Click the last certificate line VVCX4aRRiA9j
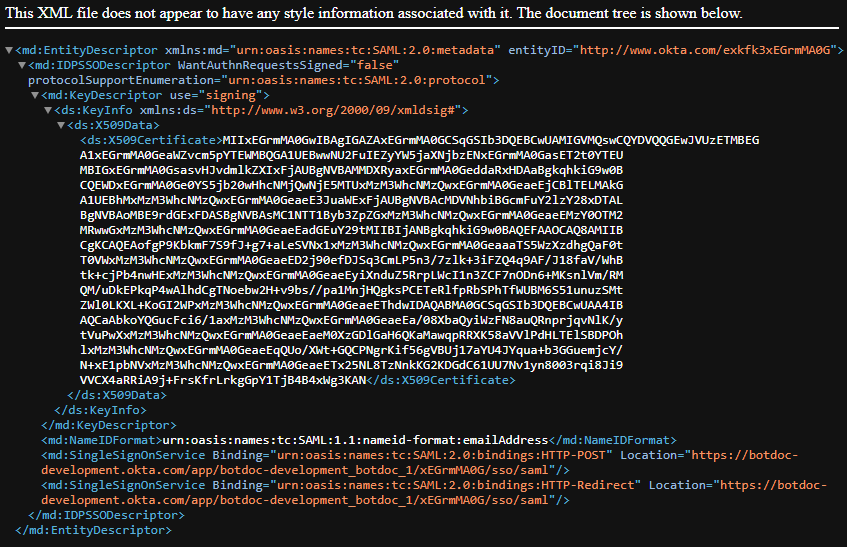The width and height of the screenshot is (847, 547). [223, 380]
